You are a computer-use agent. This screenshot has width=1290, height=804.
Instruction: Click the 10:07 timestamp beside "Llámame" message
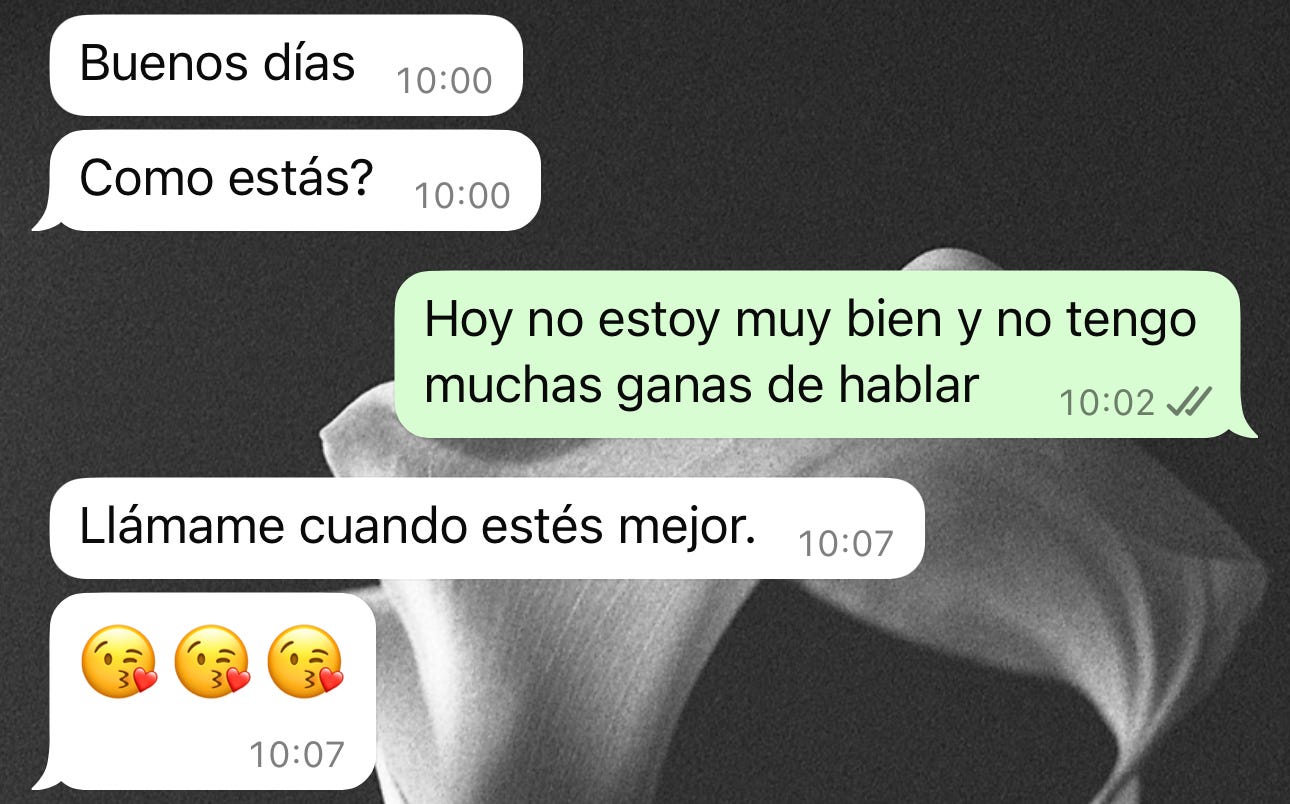846,544
